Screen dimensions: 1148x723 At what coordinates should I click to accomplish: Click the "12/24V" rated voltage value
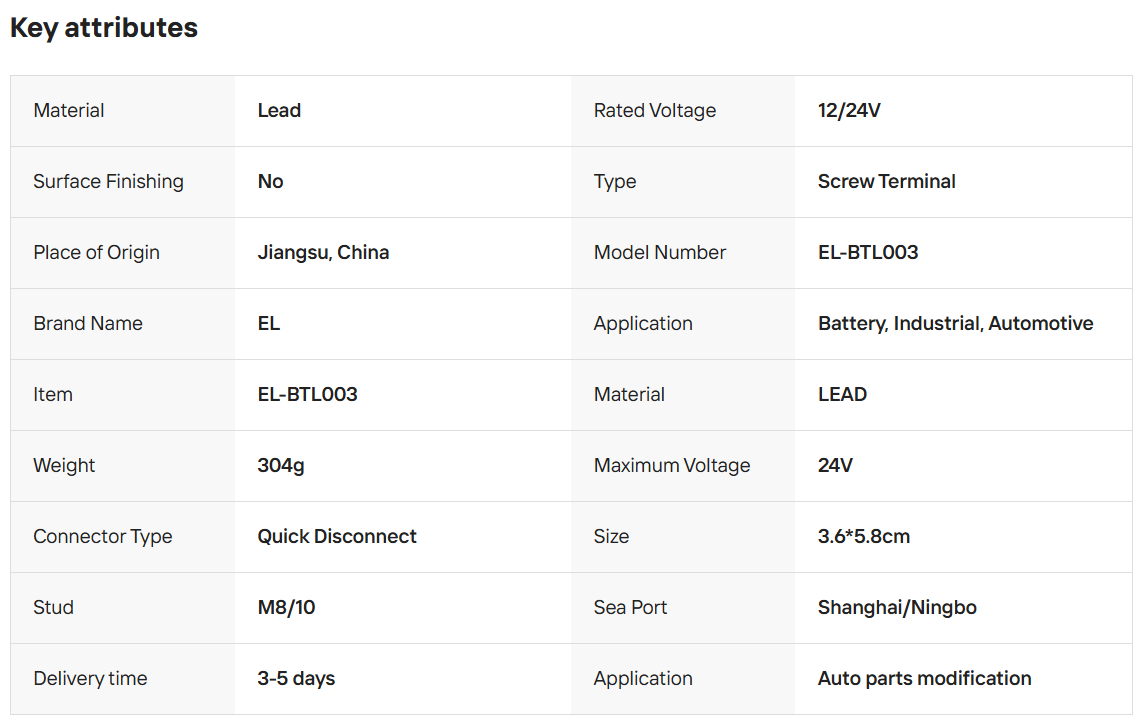tap(849, 111)
